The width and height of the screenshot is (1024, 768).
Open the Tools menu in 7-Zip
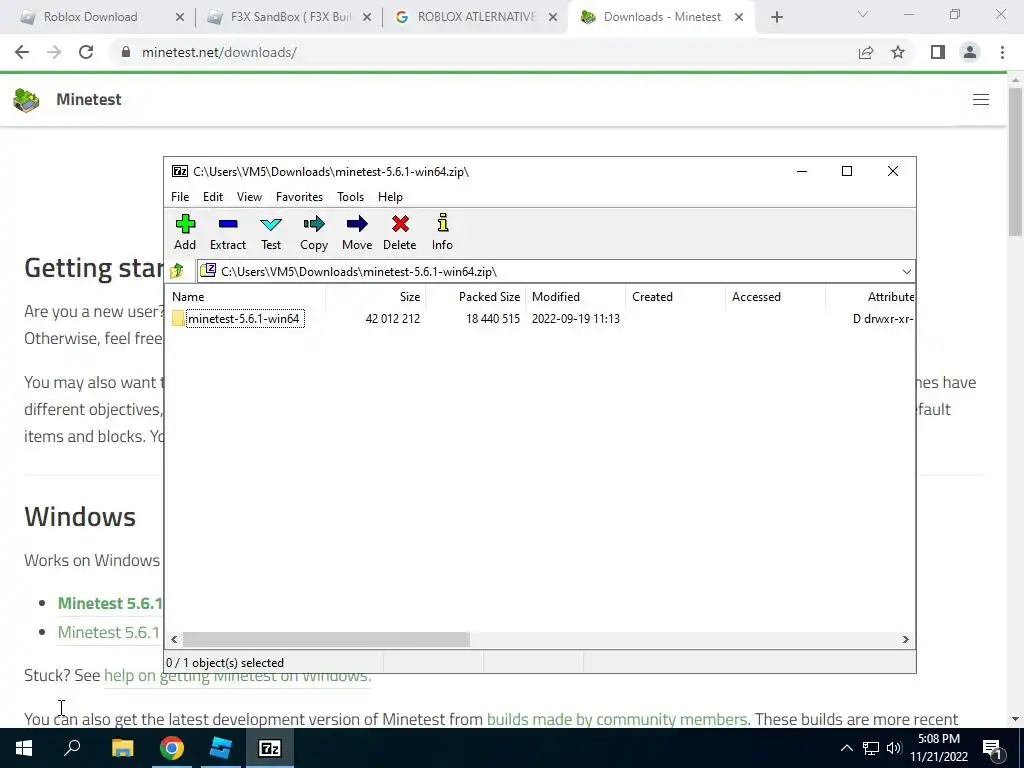pos(350,197)
